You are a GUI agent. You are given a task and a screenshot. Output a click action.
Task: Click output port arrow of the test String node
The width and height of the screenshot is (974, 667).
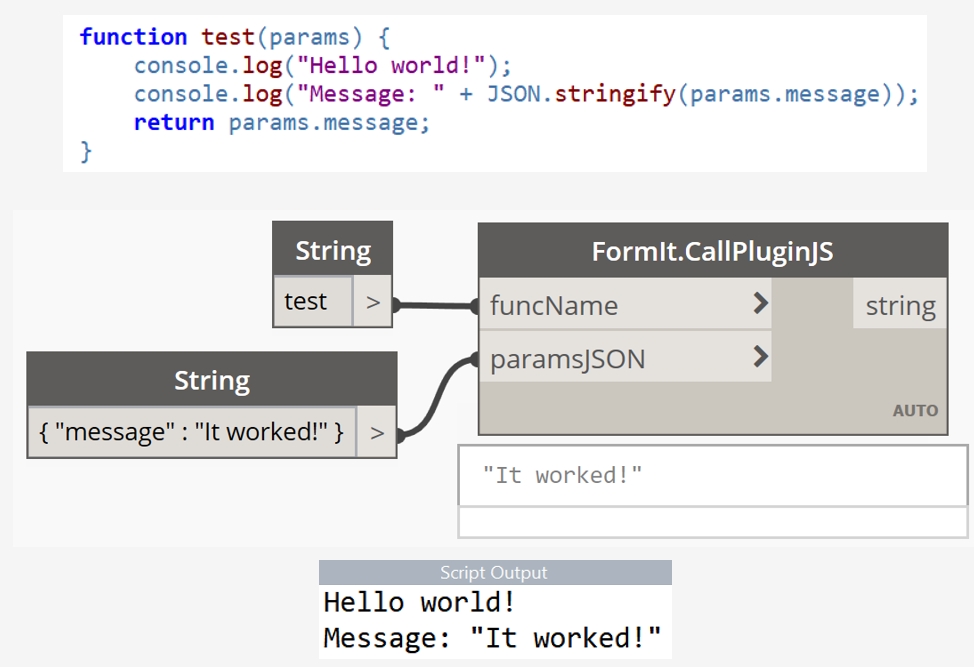(373, 302)
